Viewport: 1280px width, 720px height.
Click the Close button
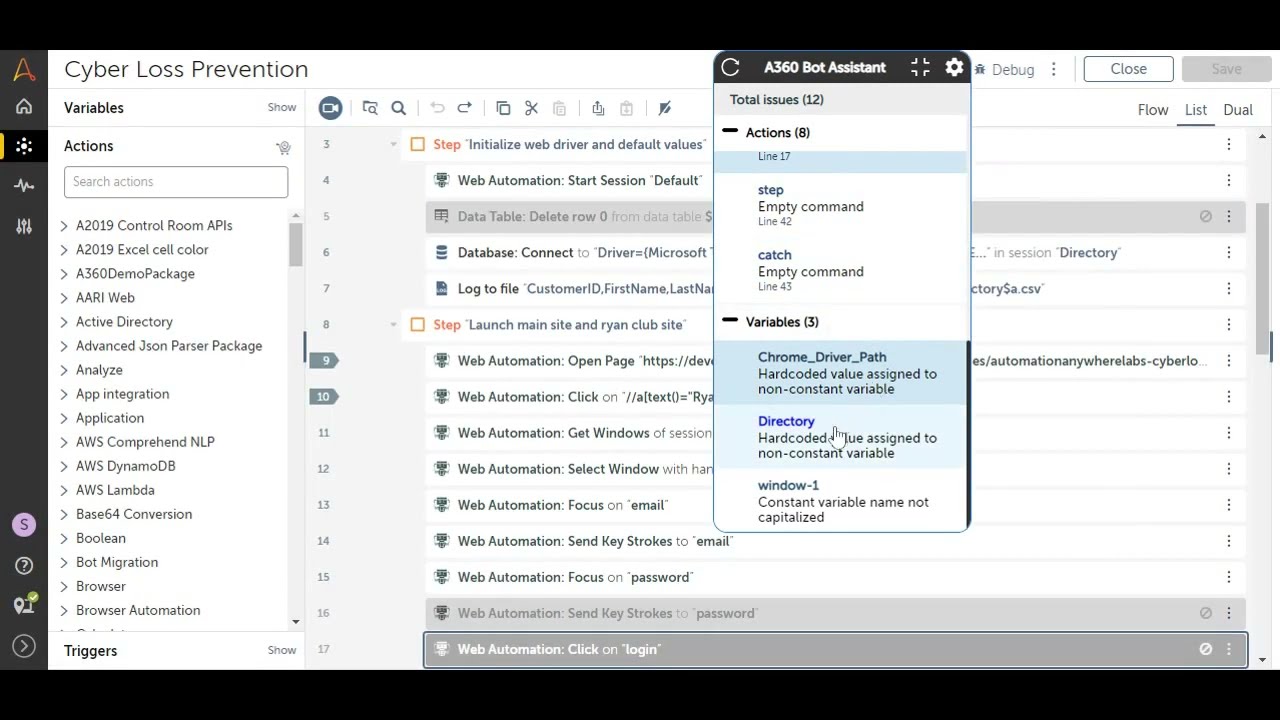1128,69
